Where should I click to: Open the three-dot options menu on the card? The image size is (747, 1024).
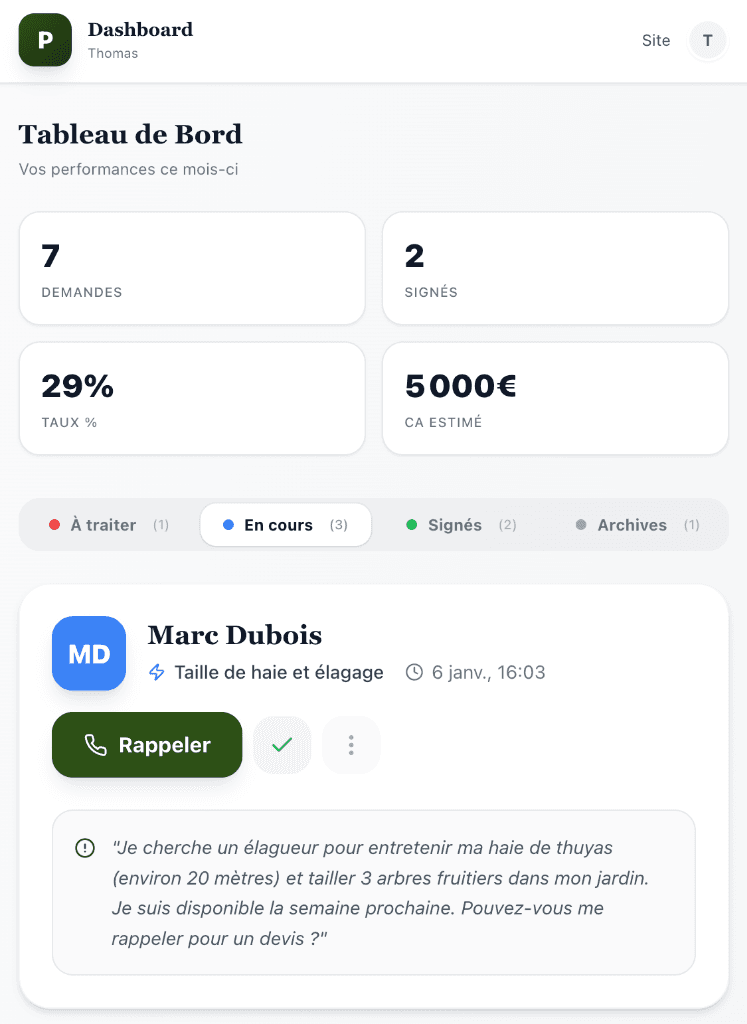pyautogui.click(x=350, y=745)
